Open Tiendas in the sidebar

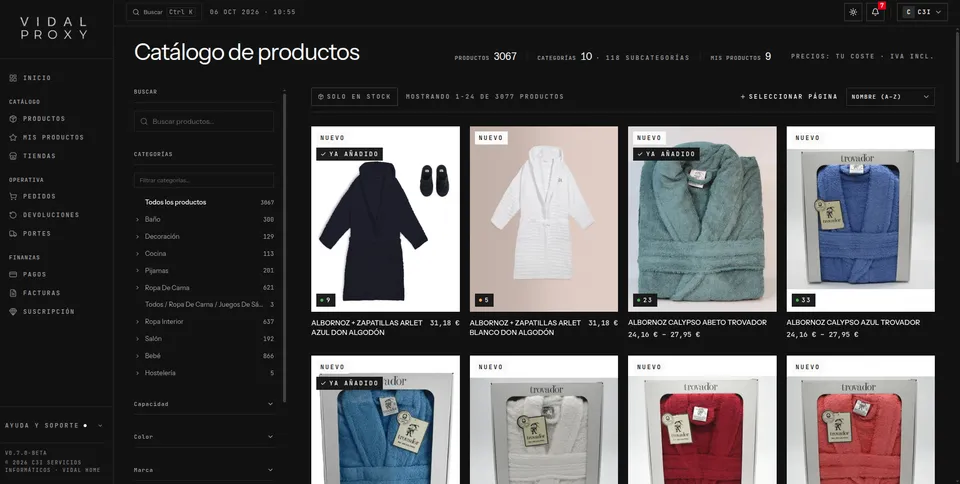(x=39, y=156)
